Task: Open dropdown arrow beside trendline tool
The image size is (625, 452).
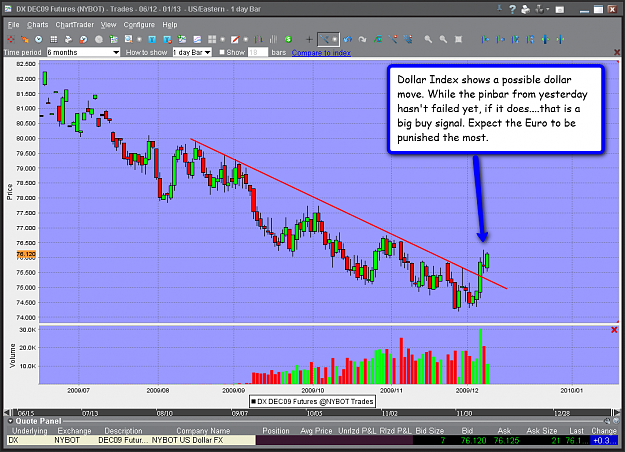Action: (335, 39)
